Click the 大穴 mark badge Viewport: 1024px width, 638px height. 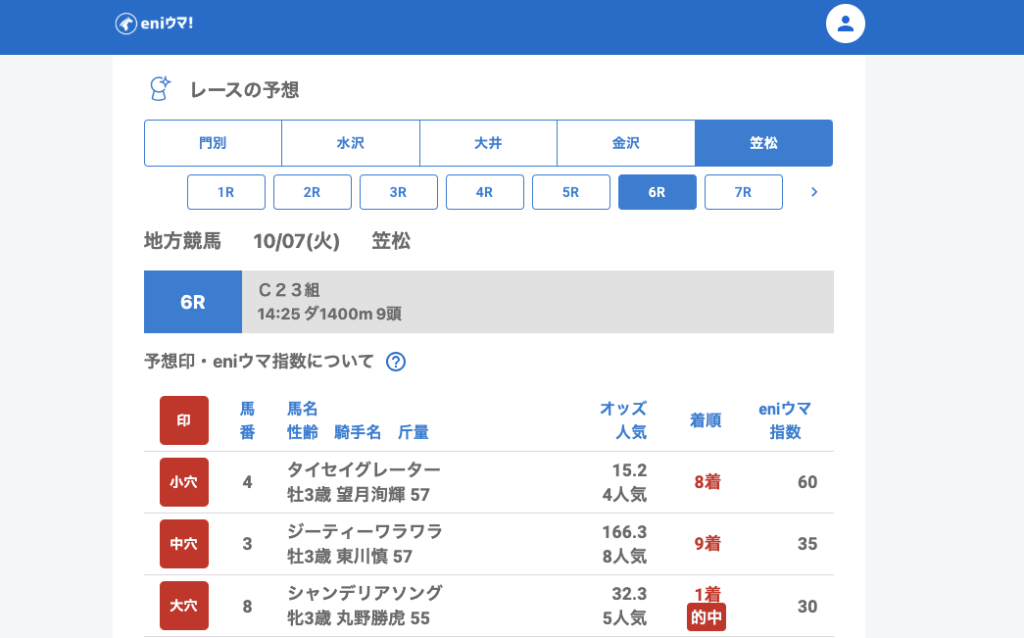pyautogui.click(x=184, y=606)
